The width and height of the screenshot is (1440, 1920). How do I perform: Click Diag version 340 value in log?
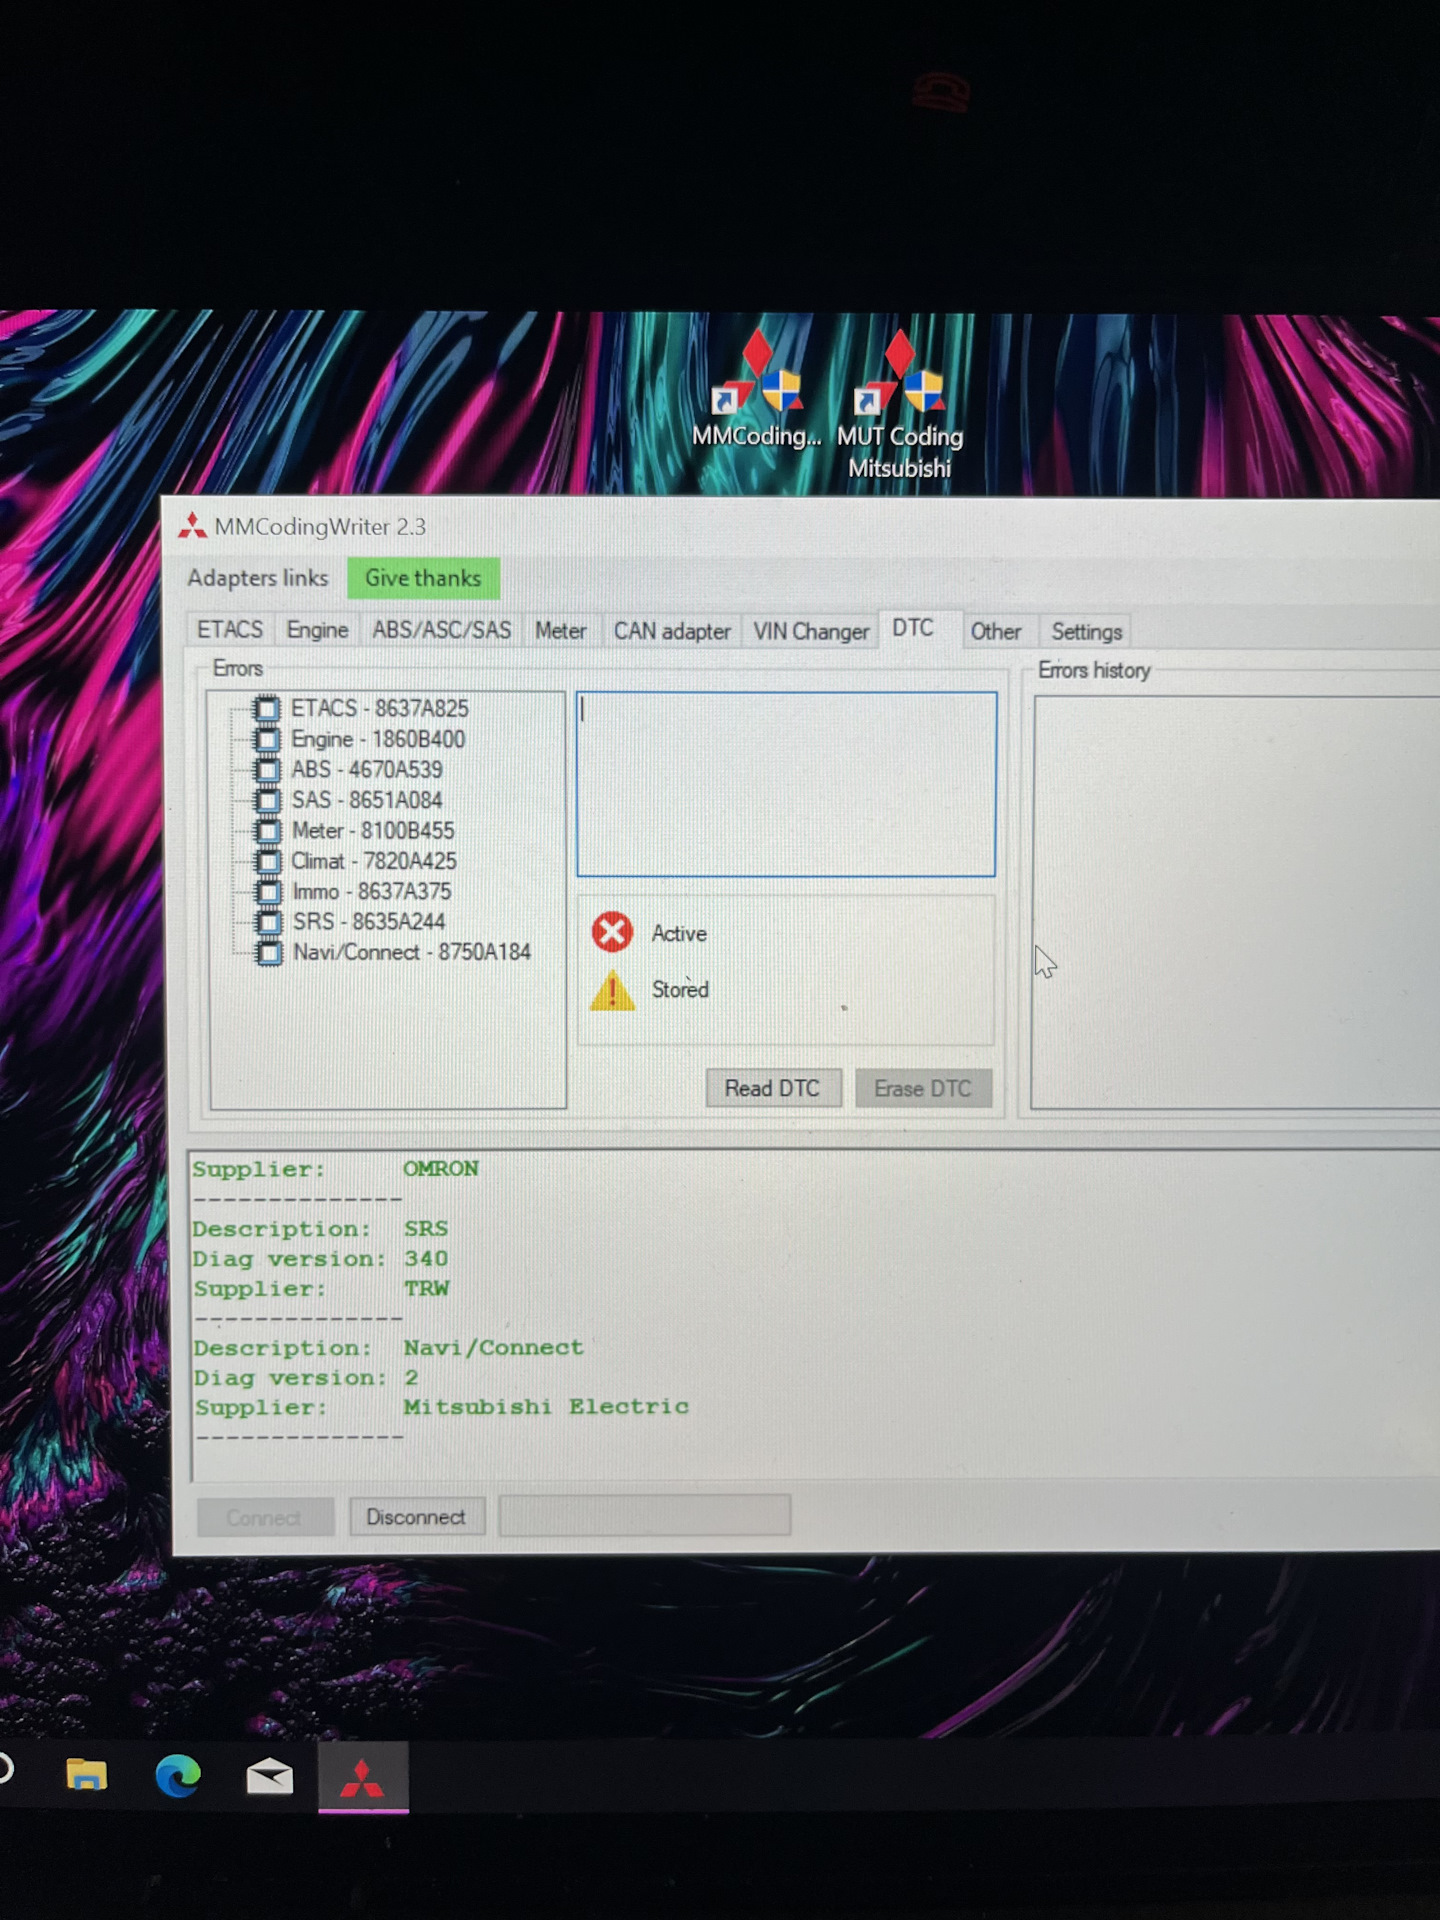pyautogui.click(x=426, y=1259)
